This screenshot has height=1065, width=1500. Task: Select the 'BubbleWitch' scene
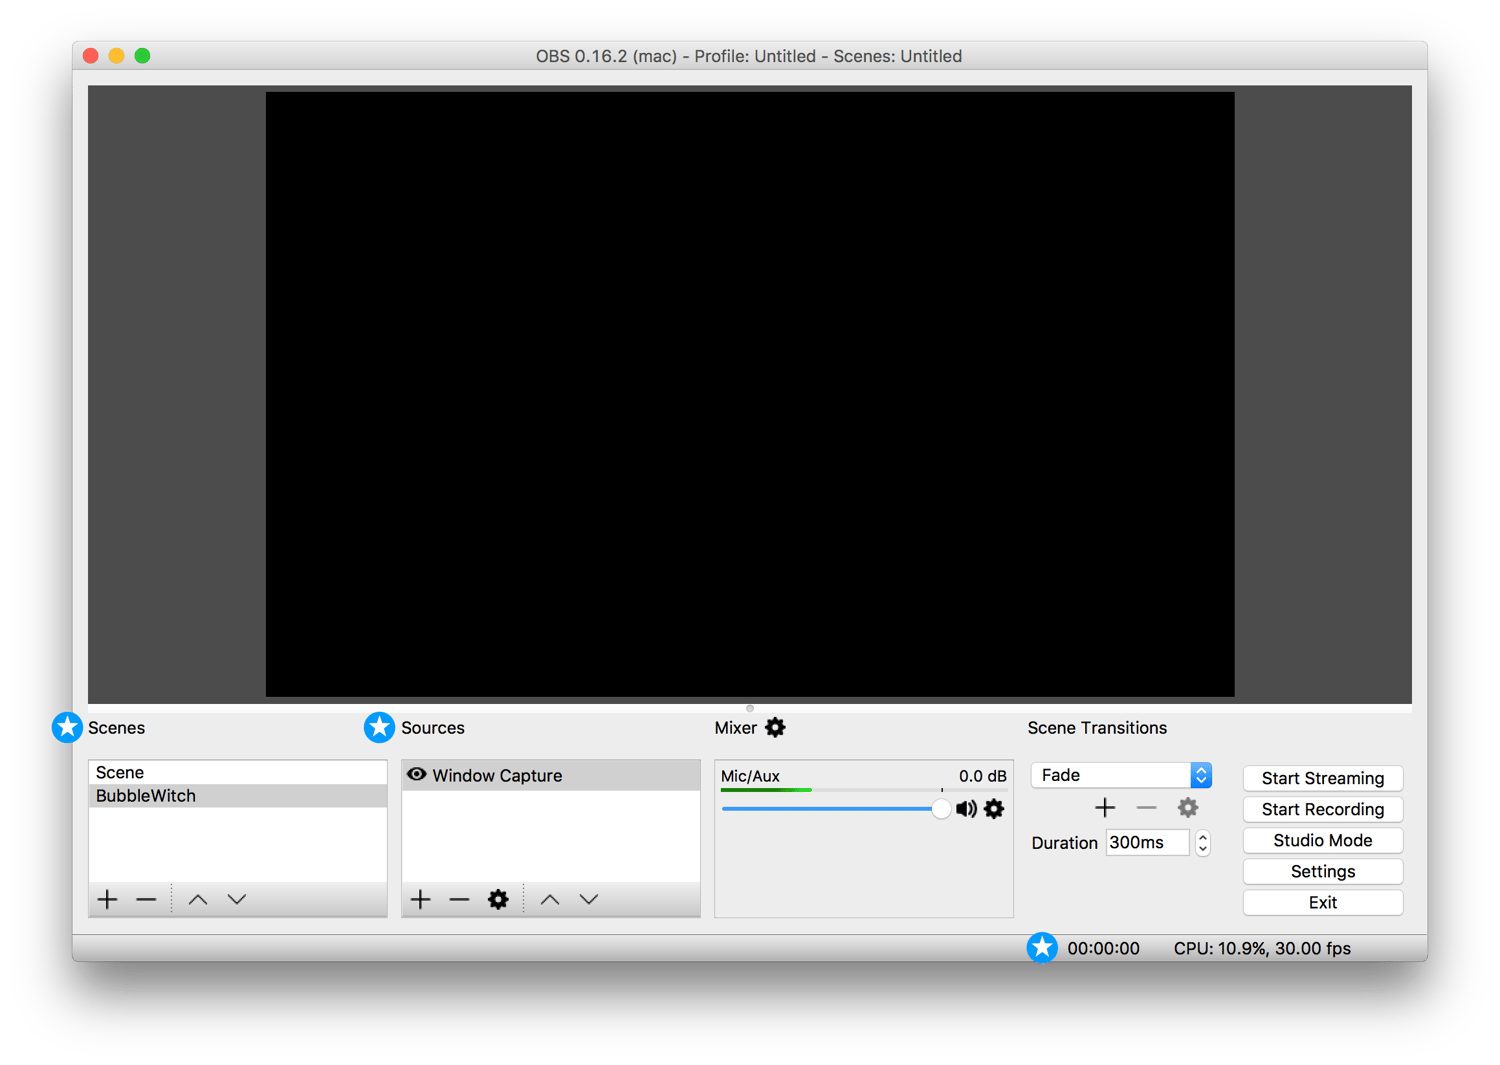coord(238,796)
